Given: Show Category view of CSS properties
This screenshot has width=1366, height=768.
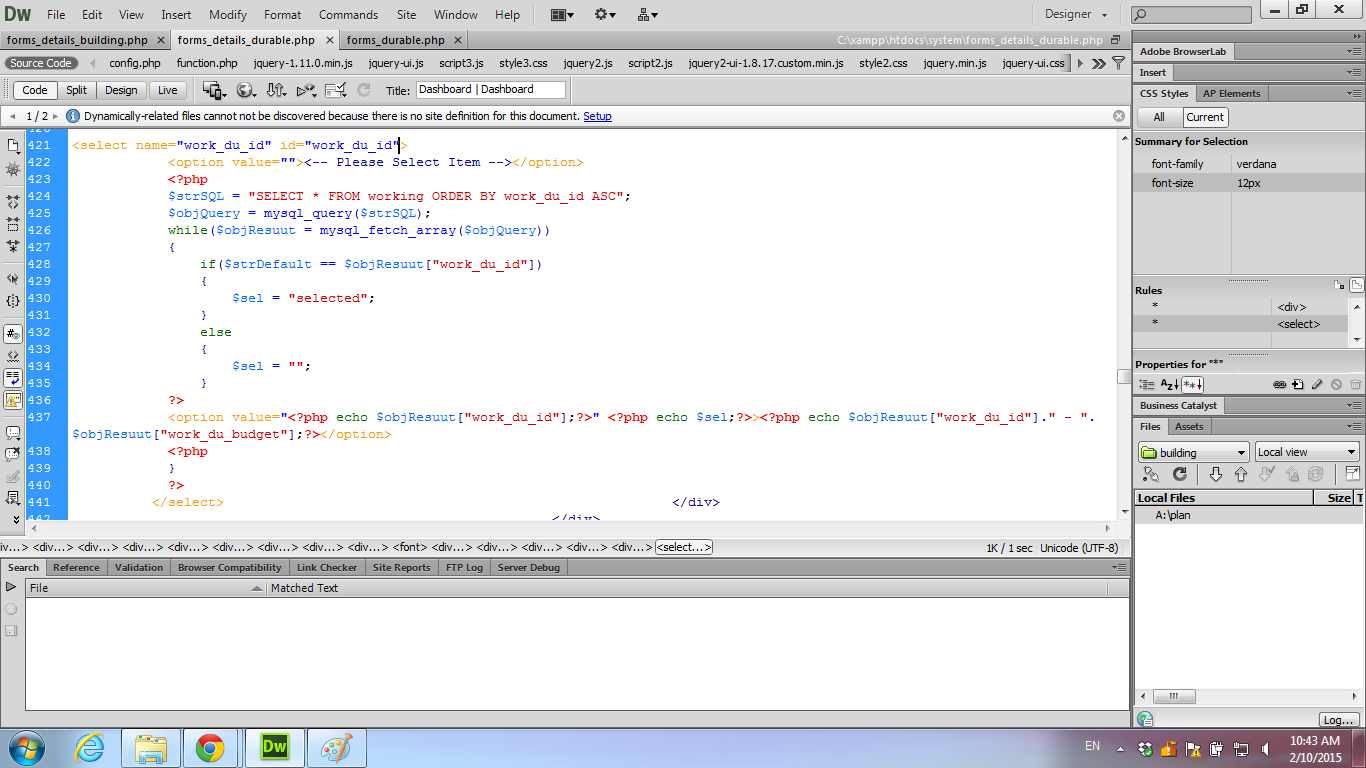Looking at the screenshot, I should [1147, 384].
